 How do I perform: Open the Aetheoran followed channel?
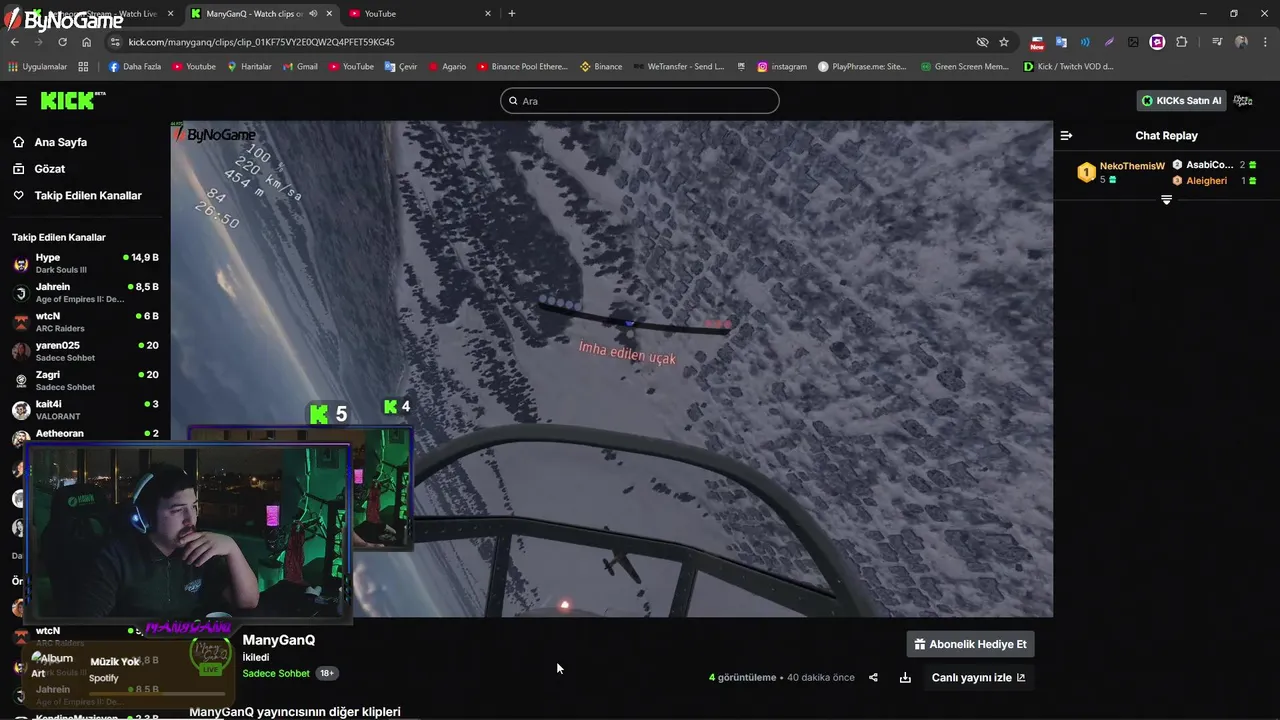click(x=85, y=434)
